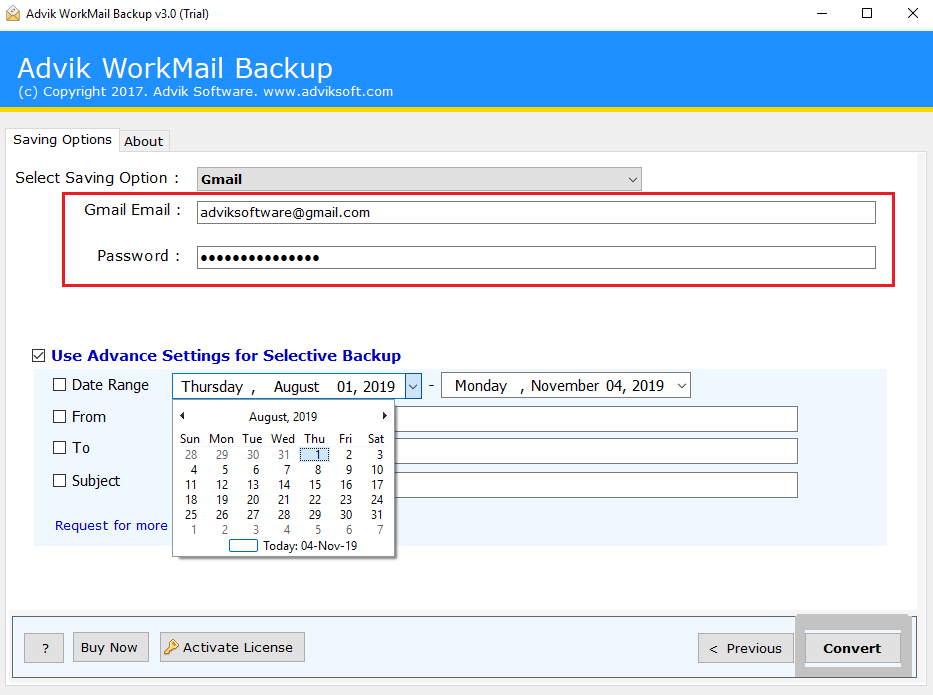Select August 23 in the calendar
This screenshot has height=695, width=933.
(346, 500)
